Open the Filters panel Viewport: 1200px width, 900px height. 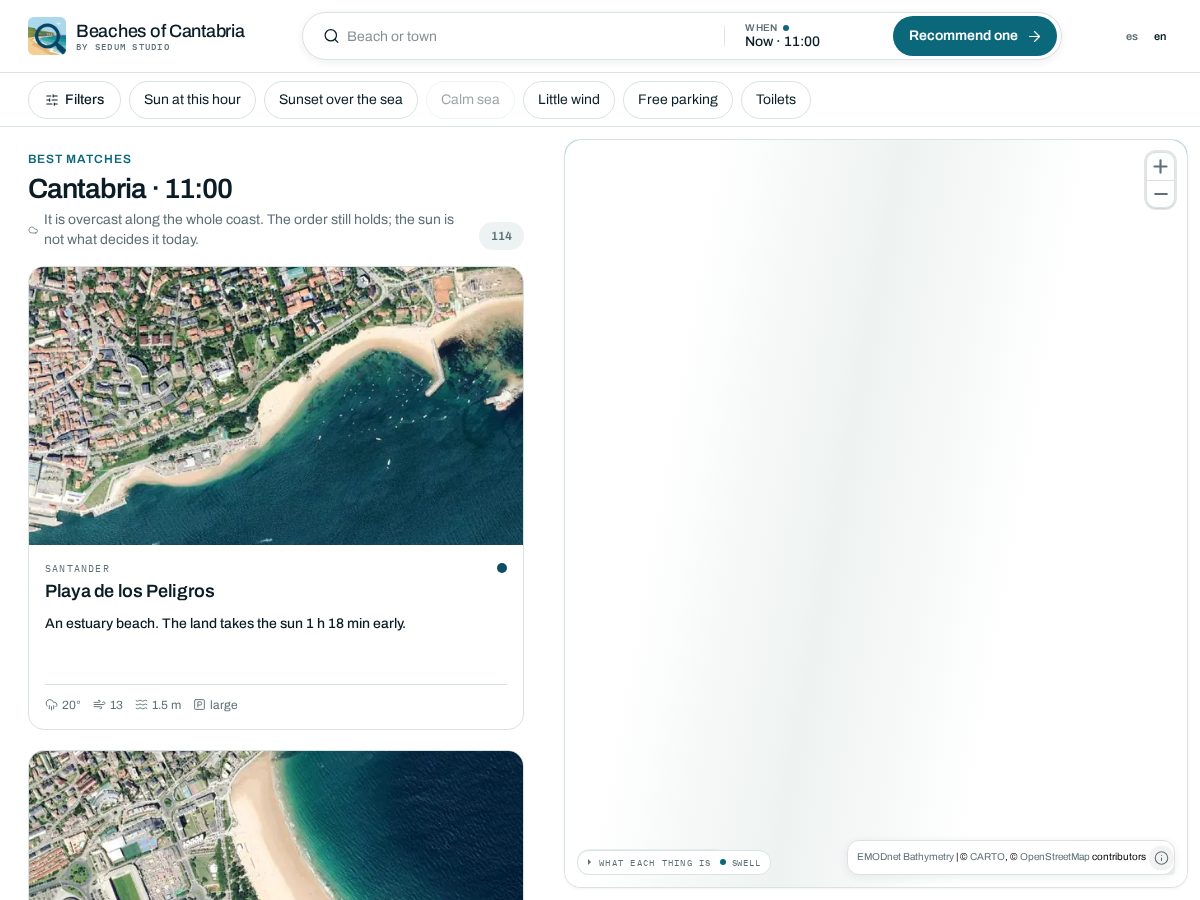coord(74,100)
